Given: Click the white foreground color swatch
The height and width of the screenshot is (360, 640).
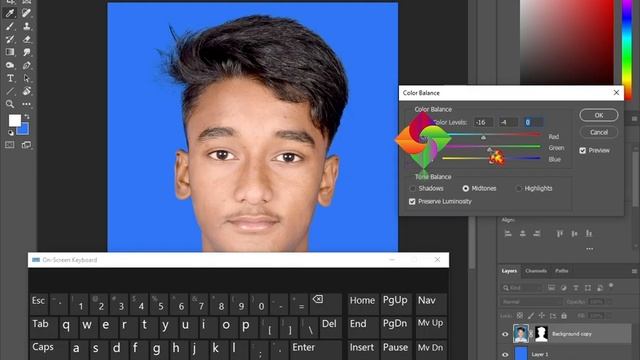Looking at the screenshot, I should pyautogui.click(x=14, y=120).
